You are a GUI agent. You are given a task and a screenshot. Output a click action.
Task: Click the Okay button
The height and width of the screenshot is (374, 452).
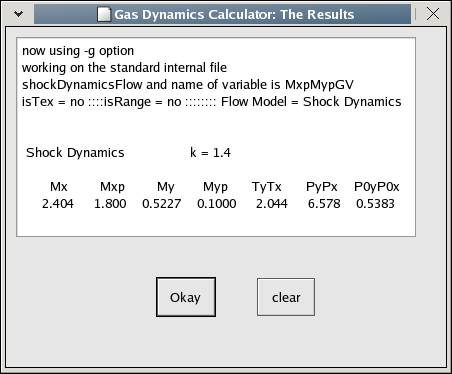pyautogui.click(x=186, y=297)
